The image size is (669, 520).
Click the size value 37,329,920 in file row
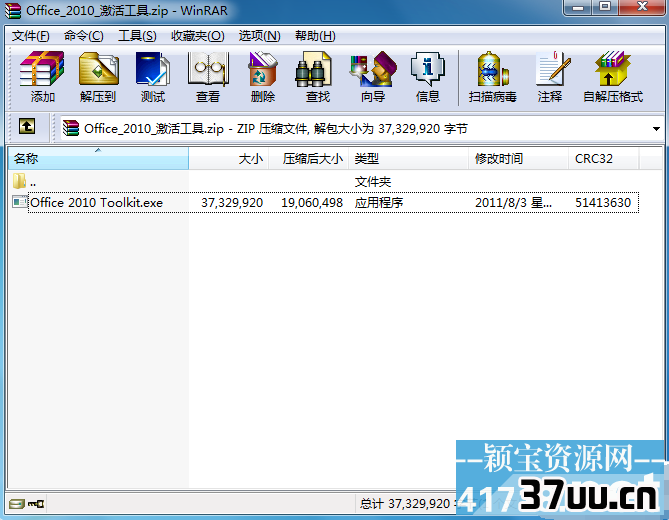coord(232,203)
